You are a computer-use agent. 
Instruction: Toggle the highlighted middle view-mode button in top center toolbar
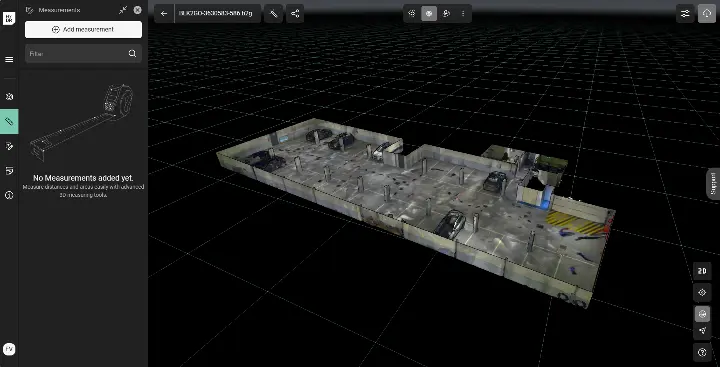point(429,14)
